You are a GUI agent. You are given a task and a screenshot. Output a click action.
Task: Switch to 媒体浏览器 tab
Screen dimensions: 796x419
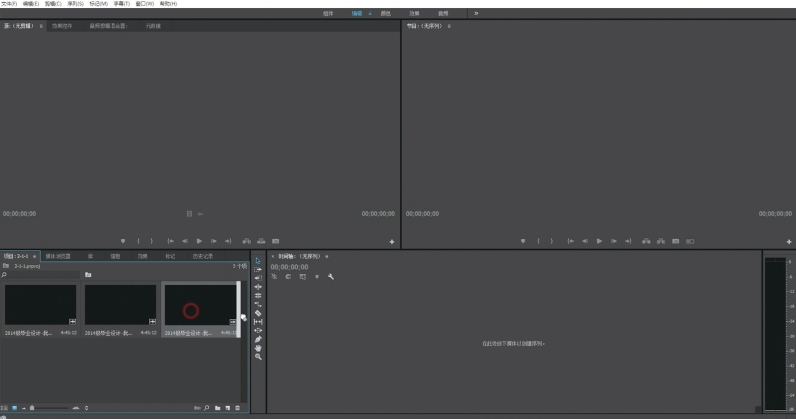click(58, 256)
